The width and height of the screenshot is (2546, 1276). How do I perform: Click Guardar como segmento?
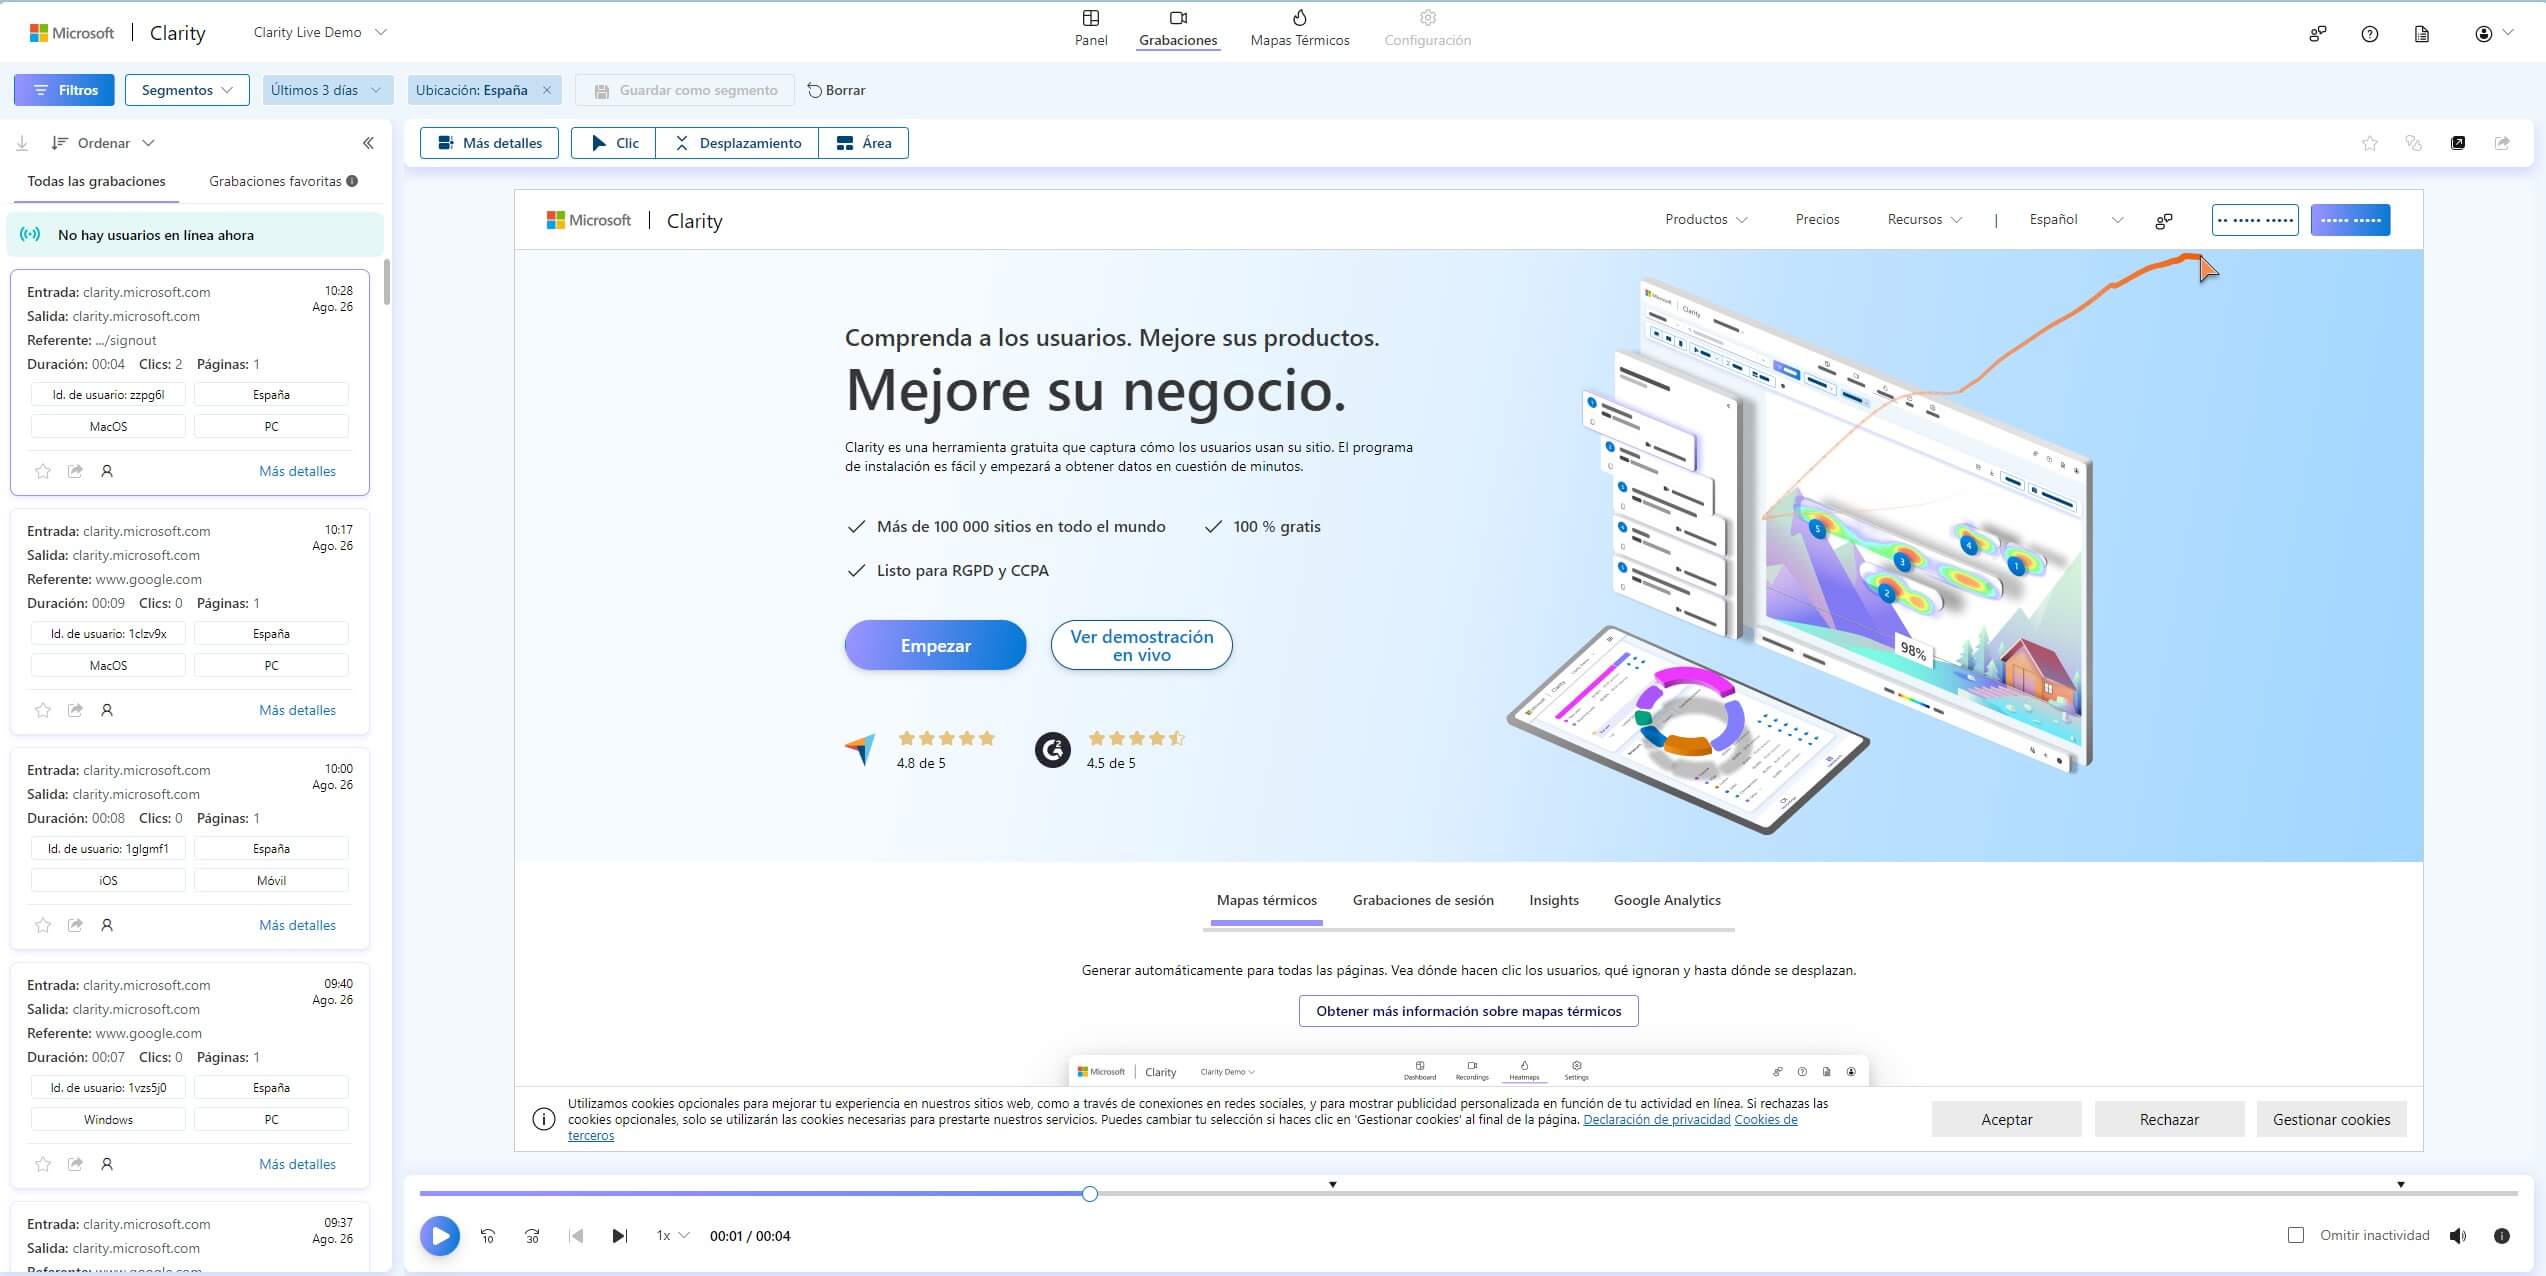coord(685,90)
